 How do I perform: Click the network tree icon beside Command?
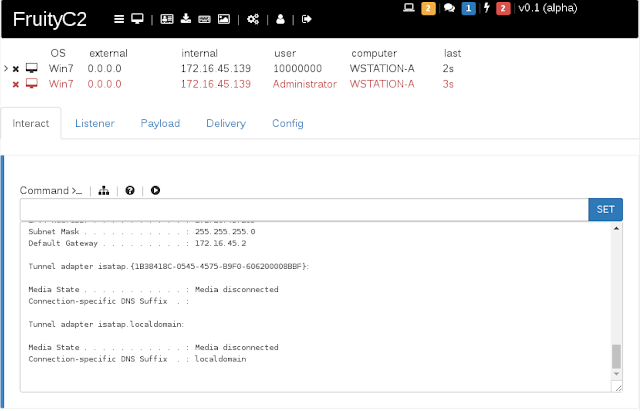click(104, 191)
